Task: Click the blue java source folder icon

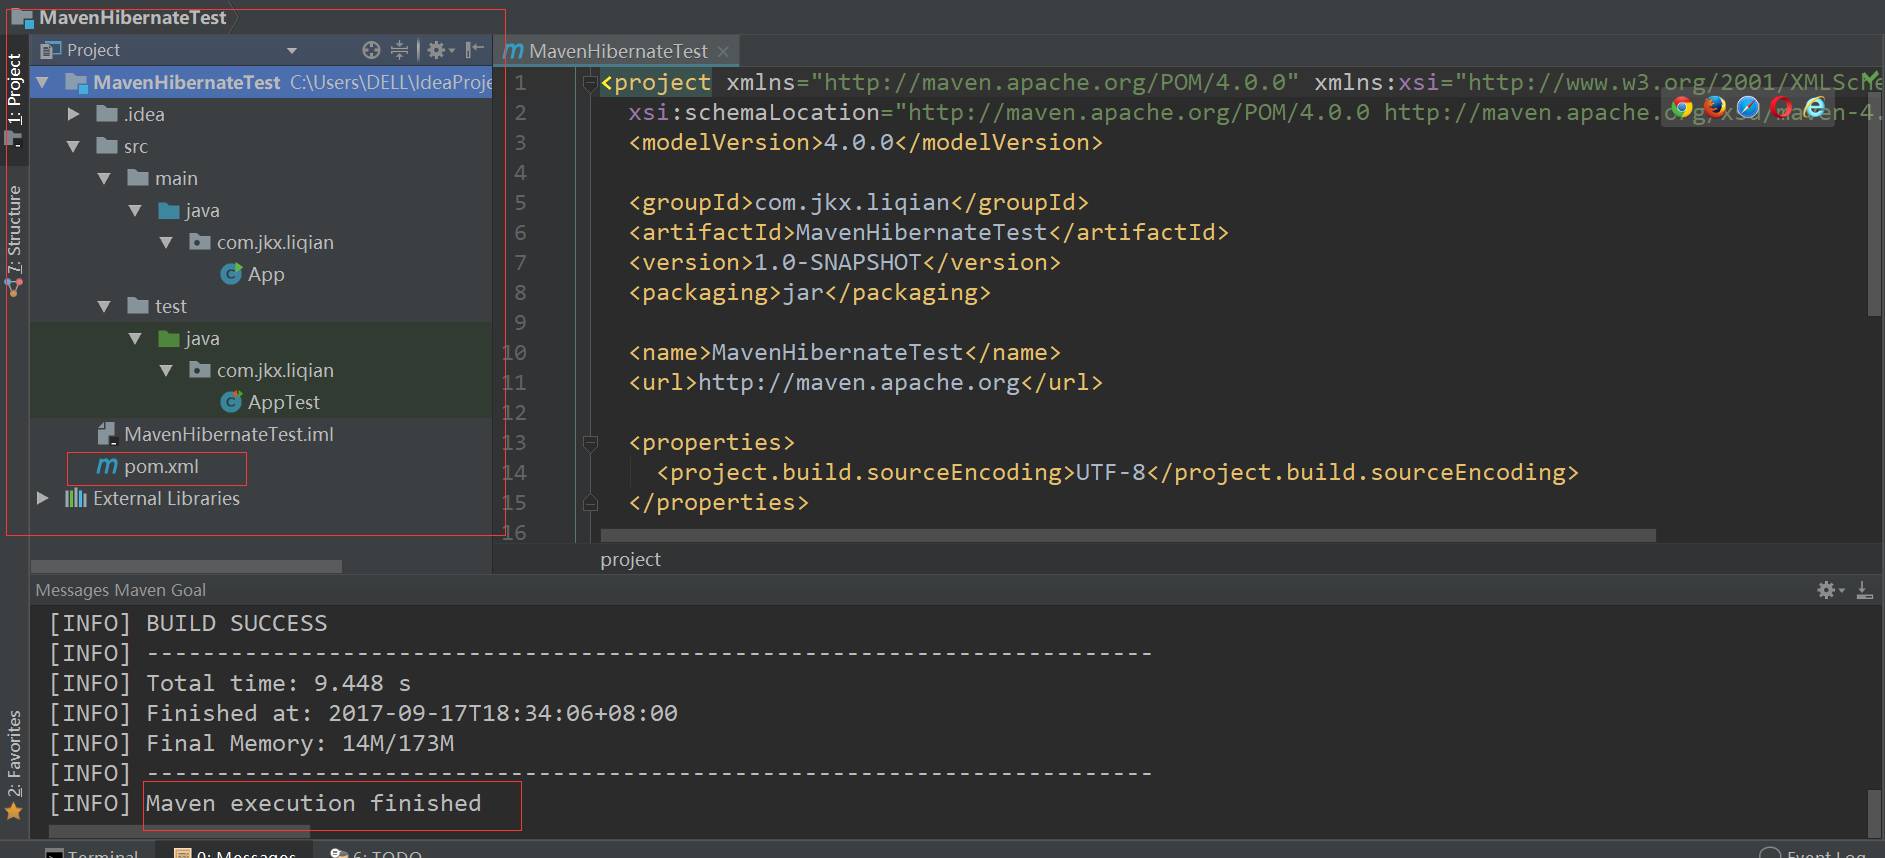Action: click(169, 210)
